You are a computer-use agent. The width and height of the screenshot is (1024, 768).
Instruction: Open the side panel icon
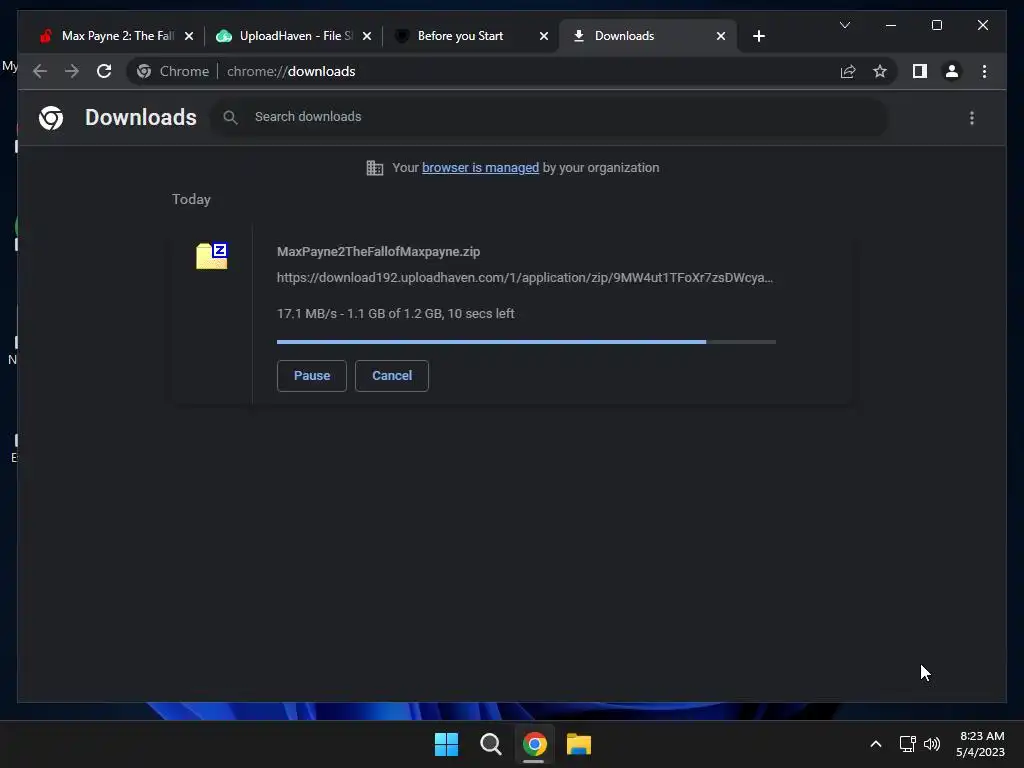point(920,71)
